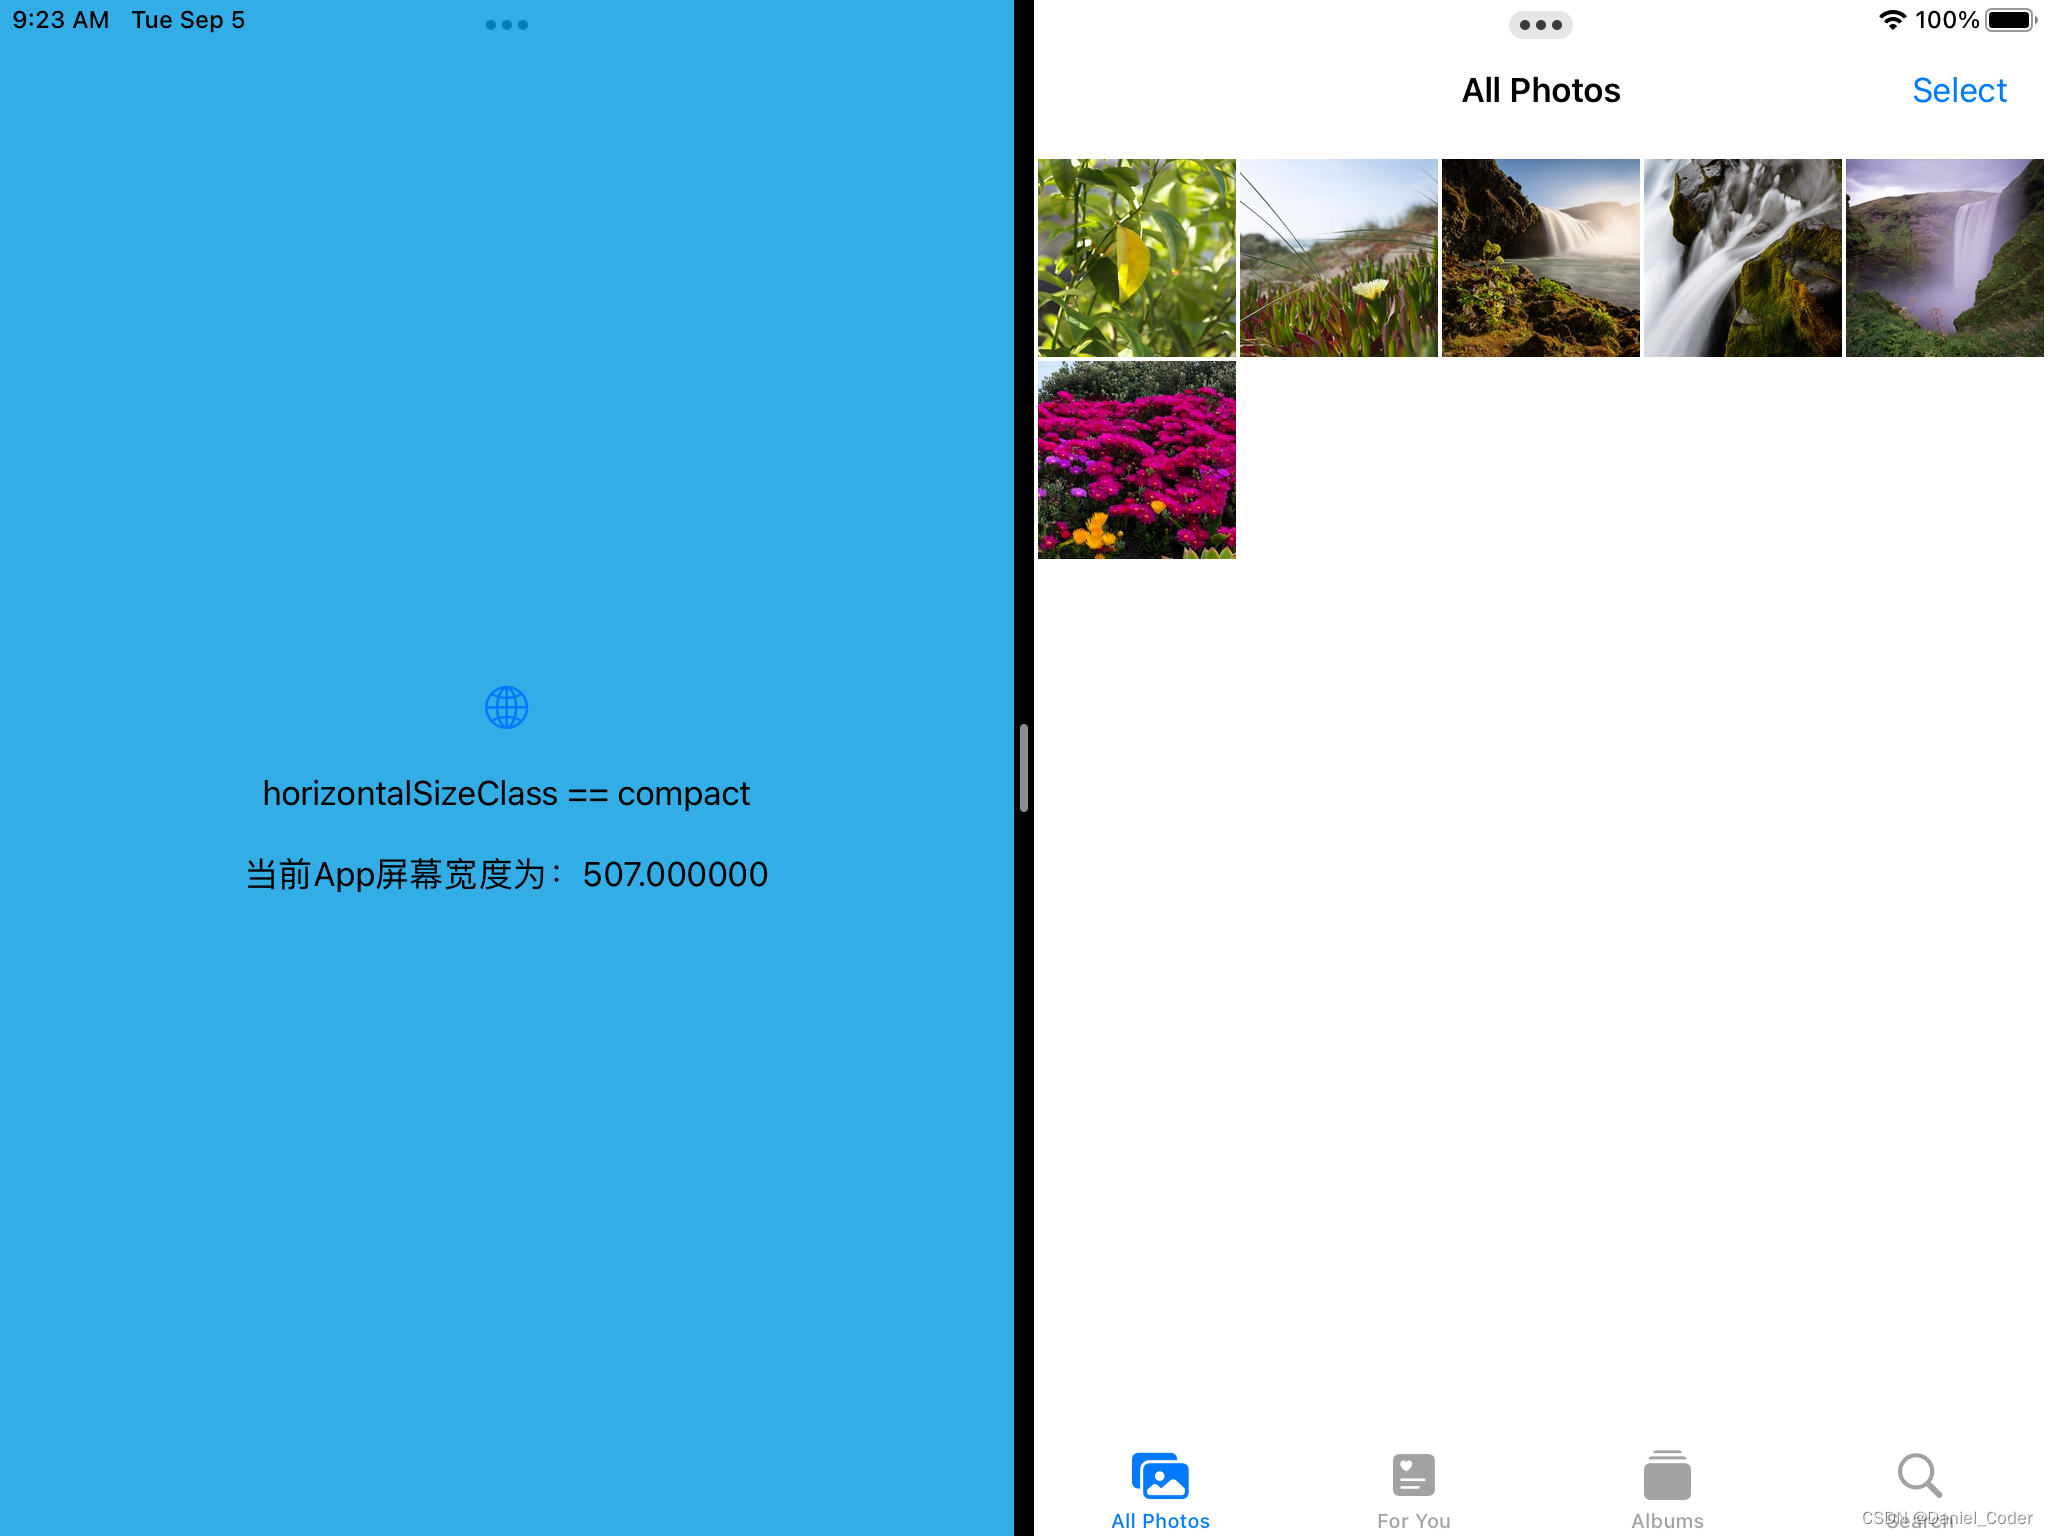
Task: Tap the battery status icon
Action: click(x=2010, y=20)
